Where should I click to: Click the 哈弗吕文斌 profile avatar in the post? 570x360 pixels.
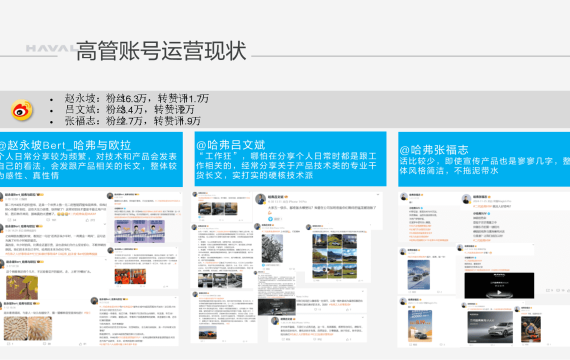tap(260, 199)
